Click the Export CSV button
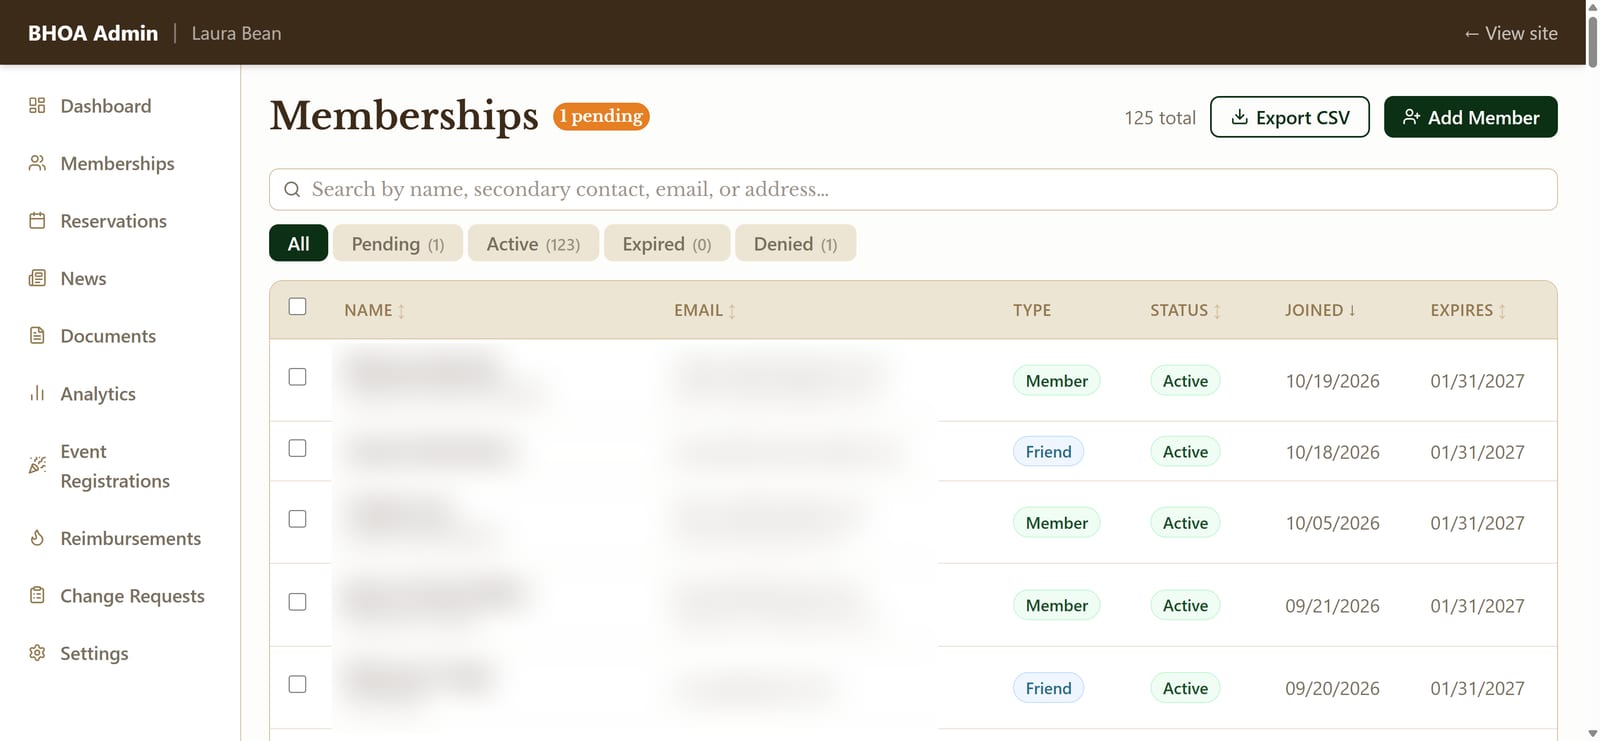Image resolution: width=1600 pixels, height=741 pixels. (x=1290, y=117)
